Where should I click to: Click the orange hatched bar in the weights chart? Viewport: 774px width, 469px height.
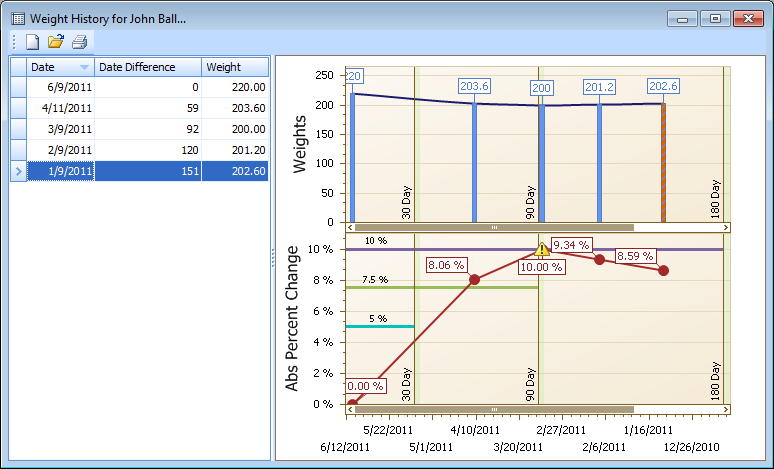point(663,163)
